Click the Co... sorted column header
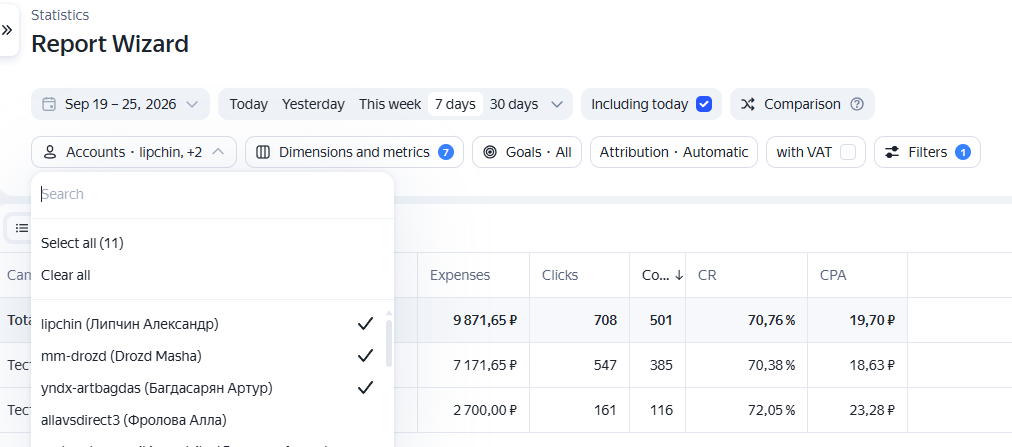Image resolution: width=1012 pixels, height=447 pixels. click(656, 275)
